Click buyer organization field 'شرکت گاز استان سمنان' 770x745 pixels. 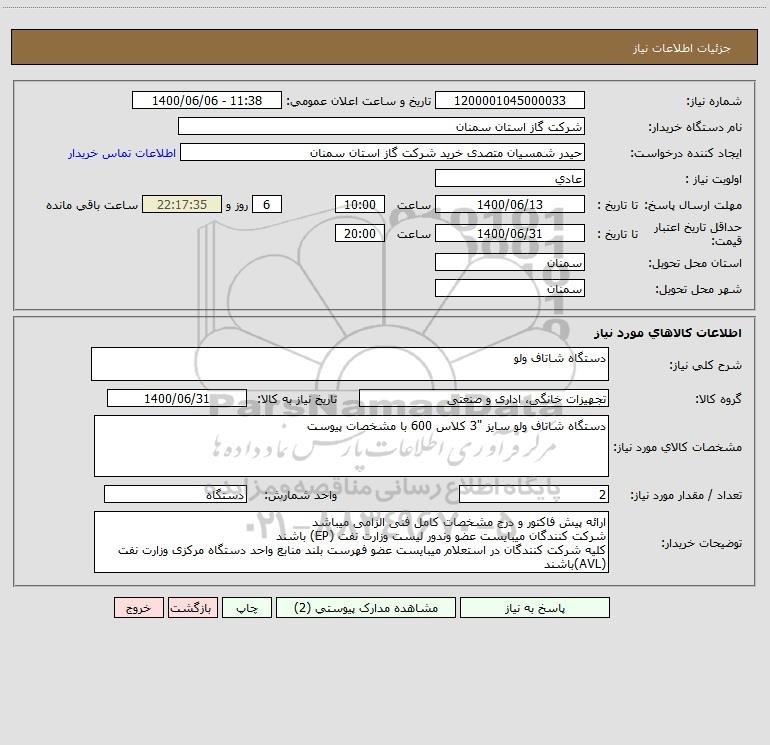pos(381,127)
